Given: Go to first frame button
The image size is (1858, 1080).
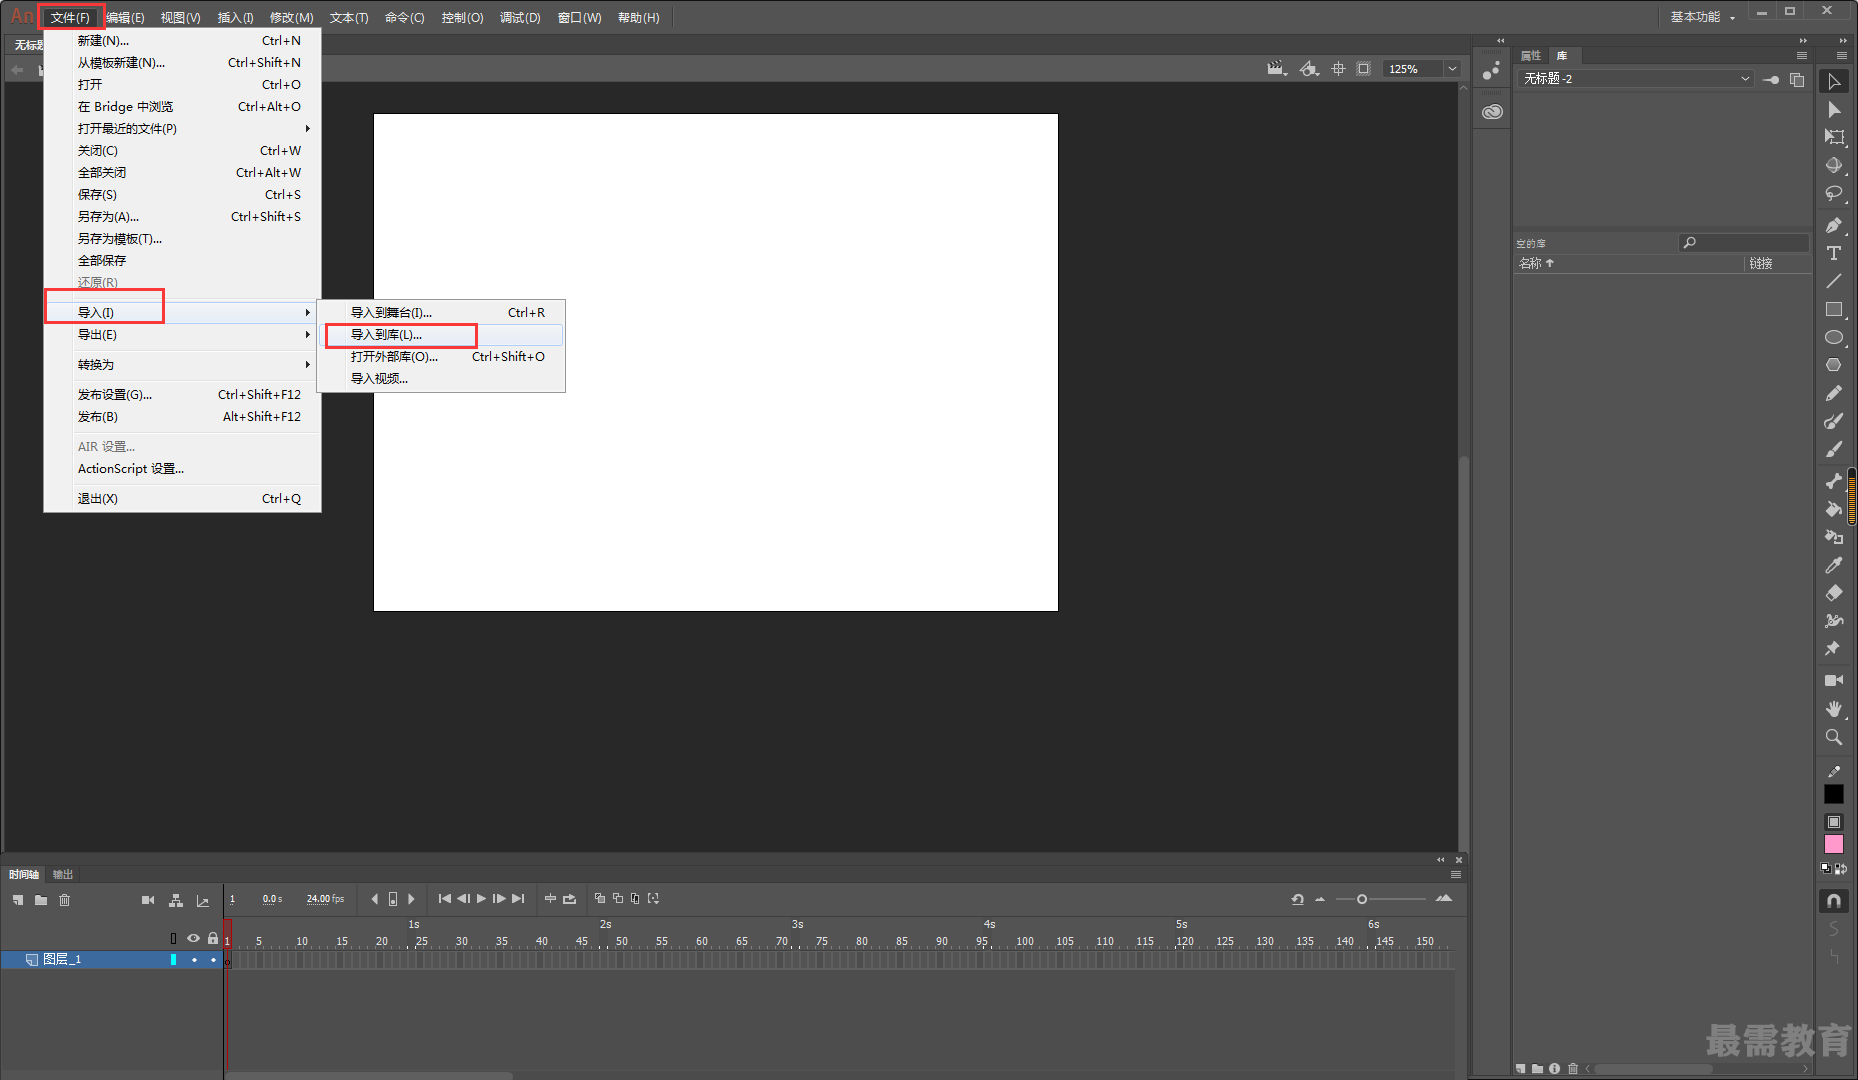Looking at the screenshot, I should 445,899.
